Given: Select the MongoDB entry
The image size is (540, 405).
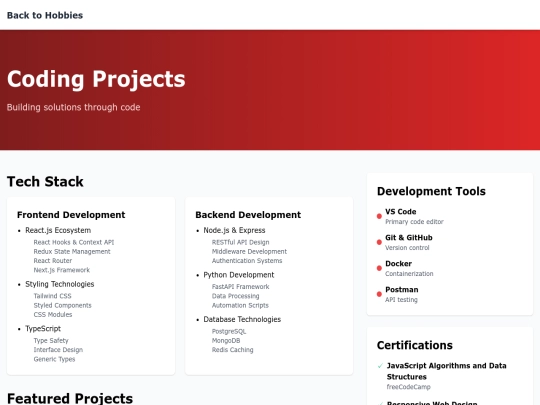Looking at the screenshot, I should click(x=226, y=340).
